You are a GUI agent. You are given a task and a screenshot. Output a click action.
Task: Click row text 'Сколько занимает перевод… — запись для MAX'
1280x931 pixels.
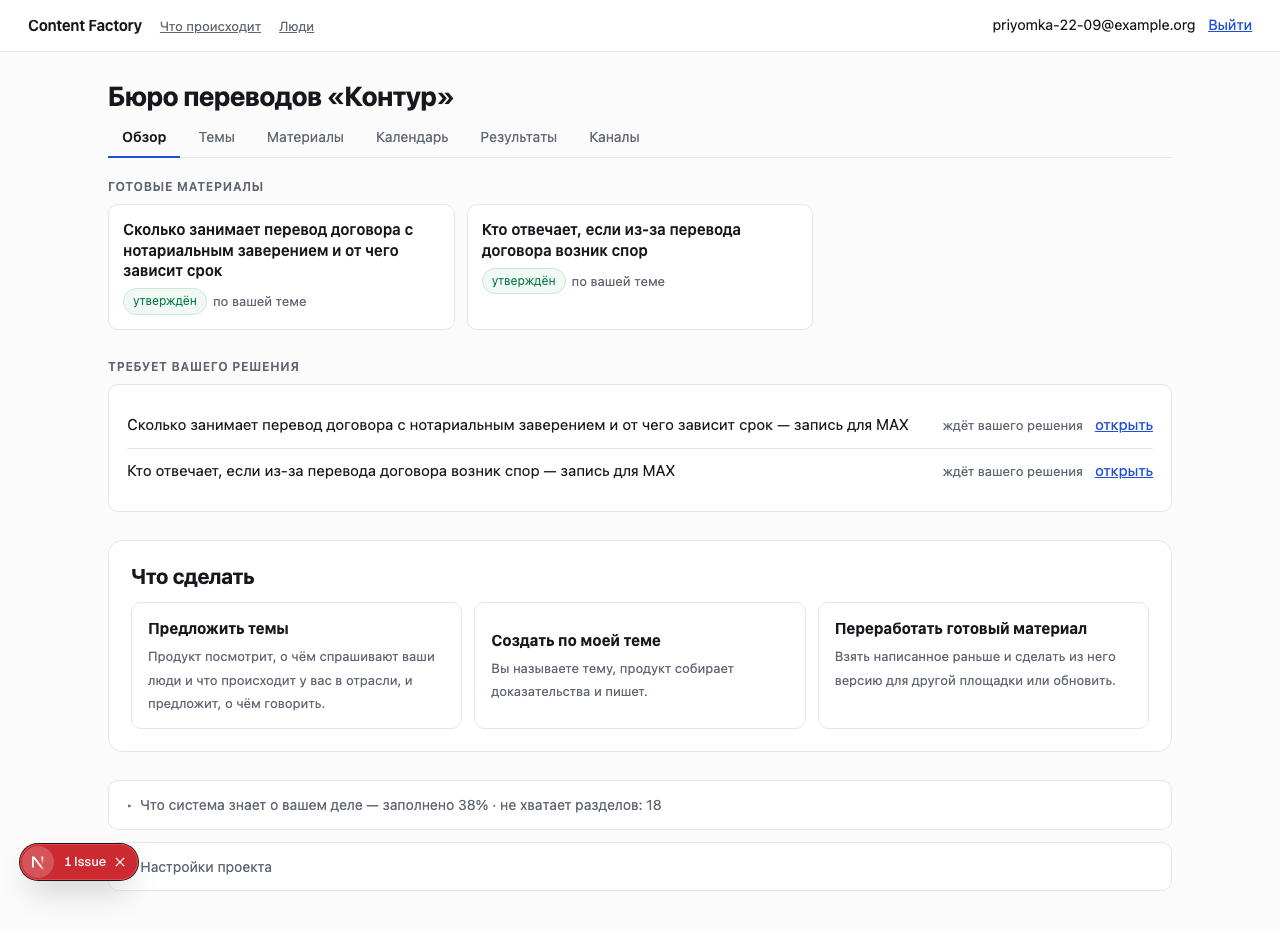click(518, 425)
